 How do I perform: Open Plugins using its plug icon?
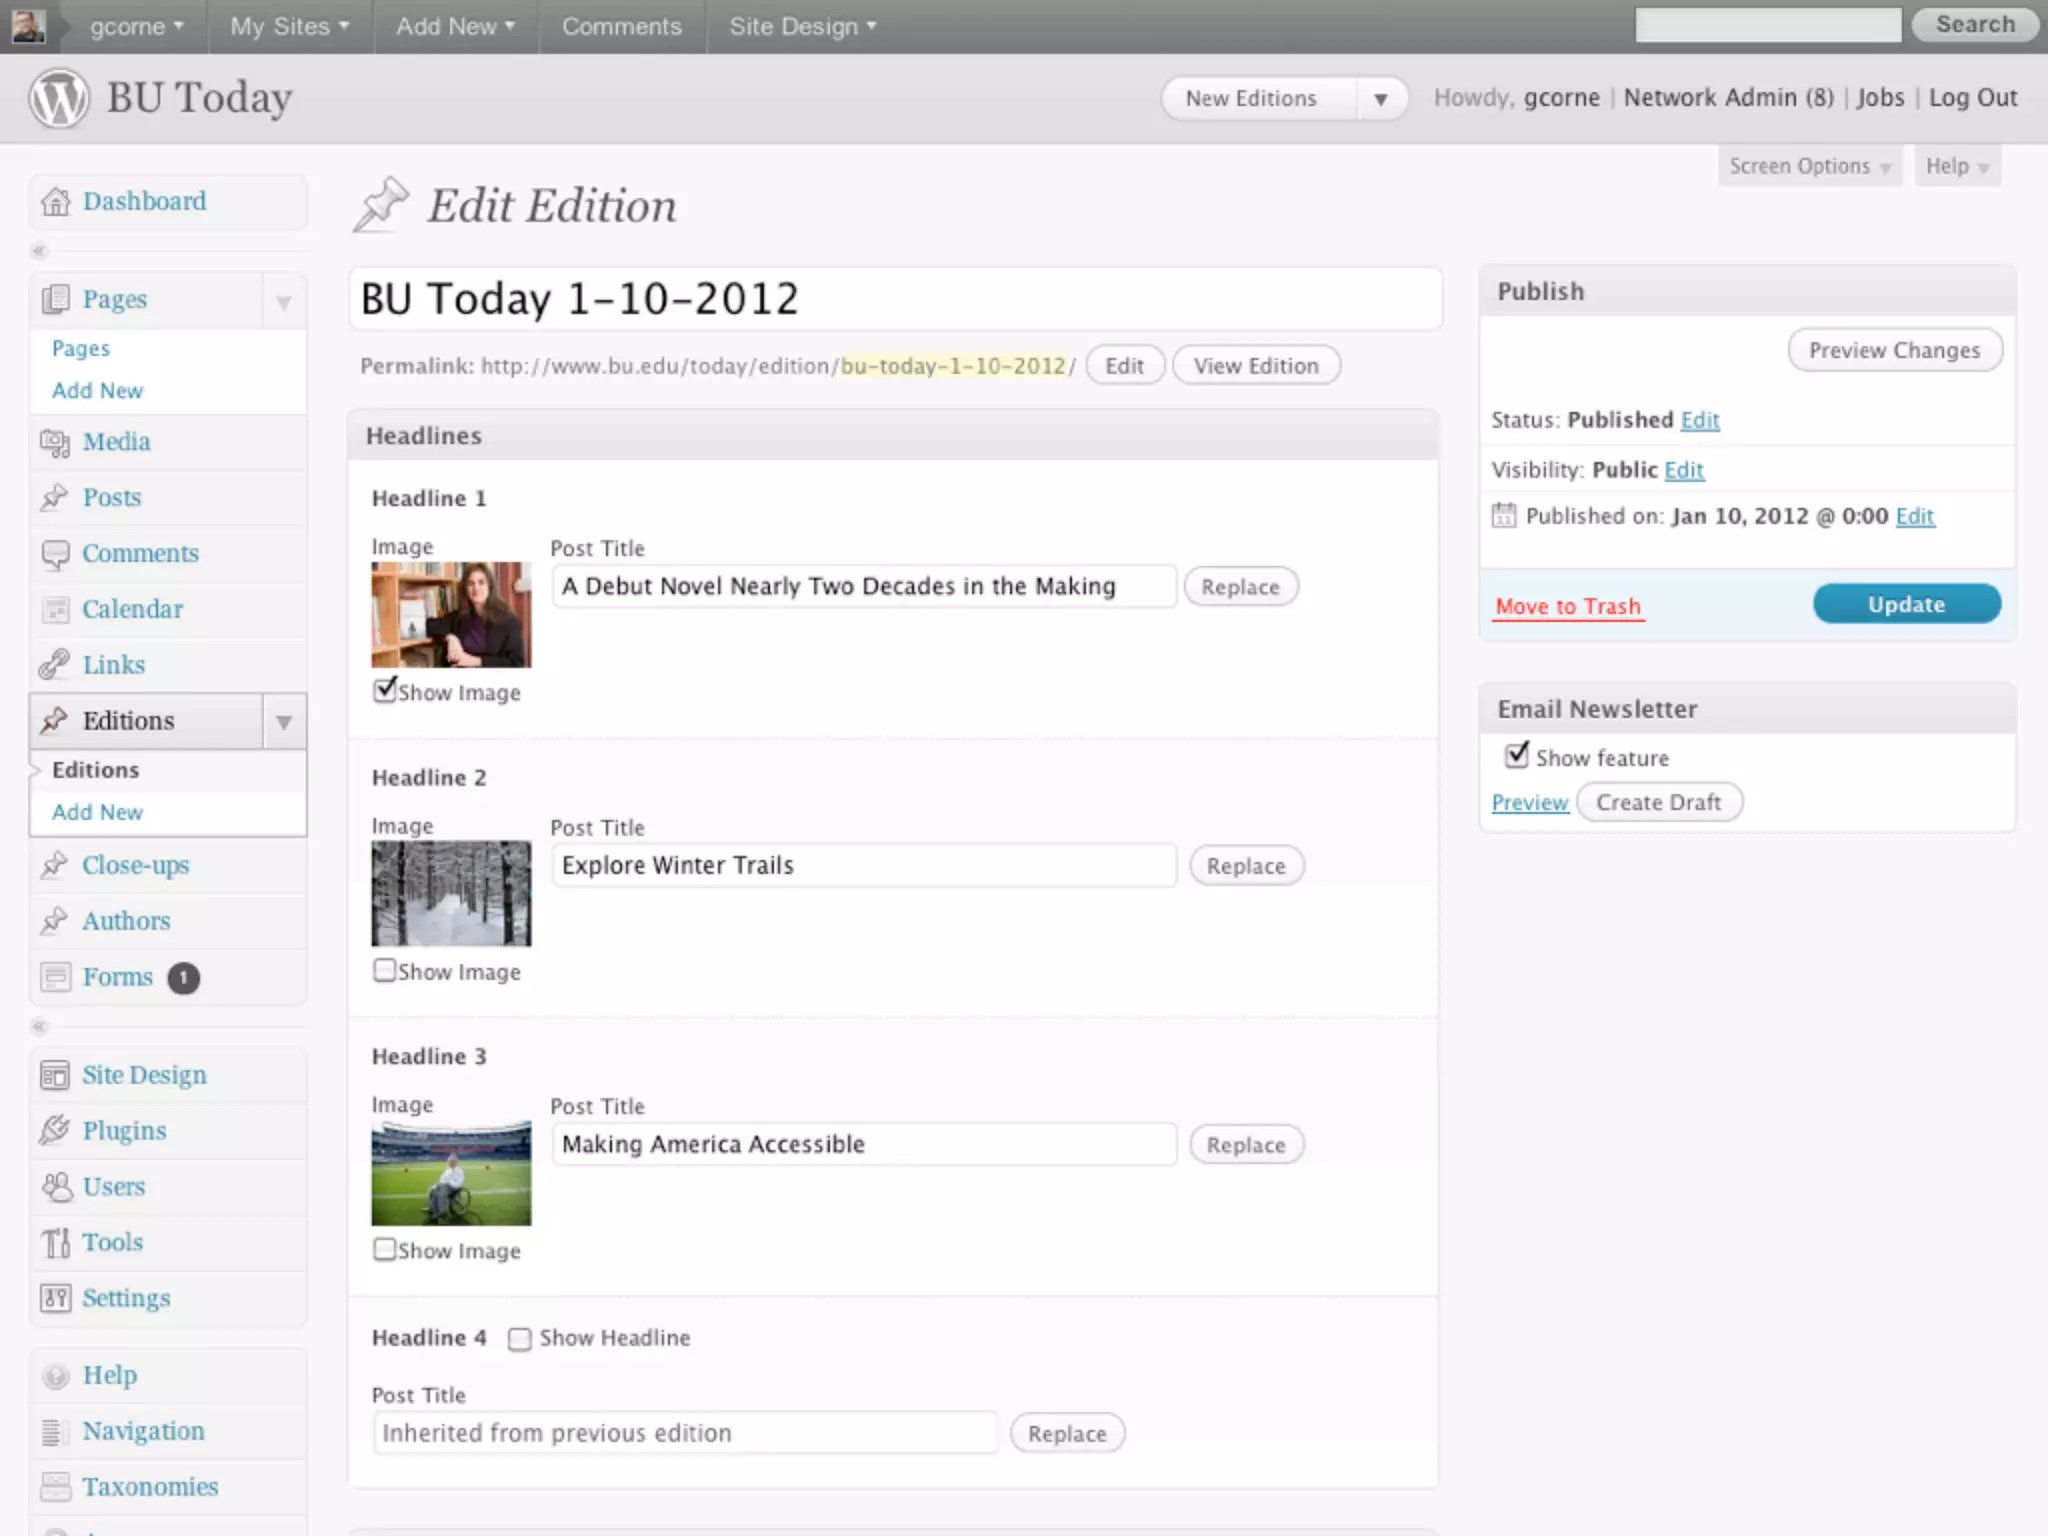click(55, 1131)
